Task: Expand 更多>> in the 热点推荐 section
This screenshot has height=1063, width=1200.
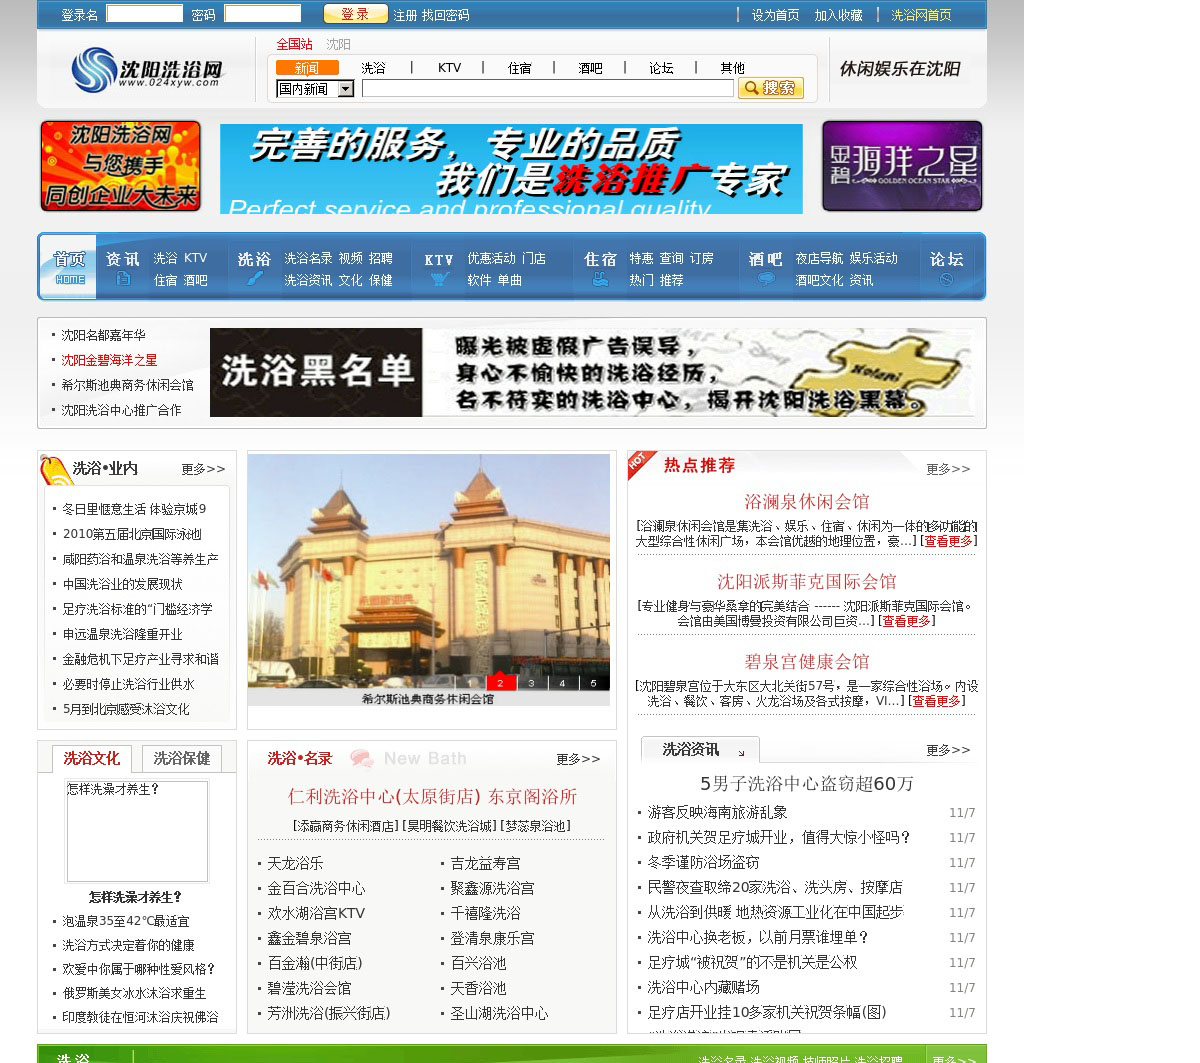Action: (x=947, y=469)
